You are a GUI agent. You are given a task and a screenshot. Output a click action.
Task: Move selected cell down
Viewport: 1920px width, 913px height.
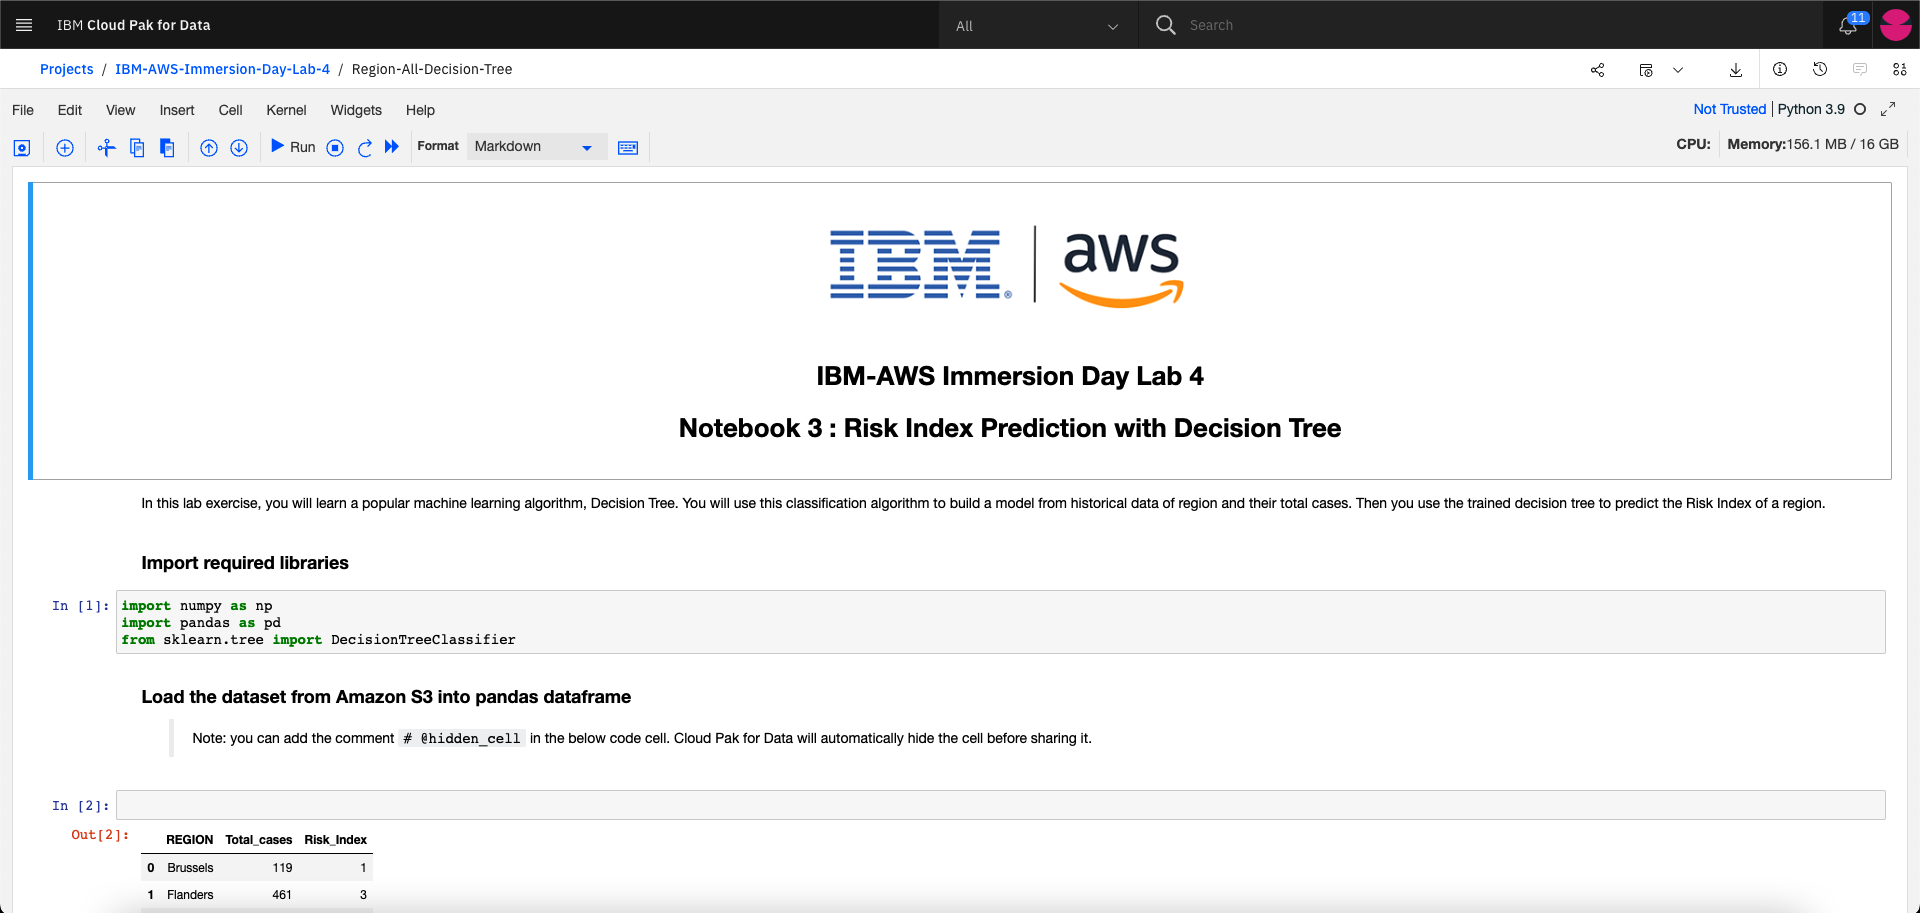point(239,148)
